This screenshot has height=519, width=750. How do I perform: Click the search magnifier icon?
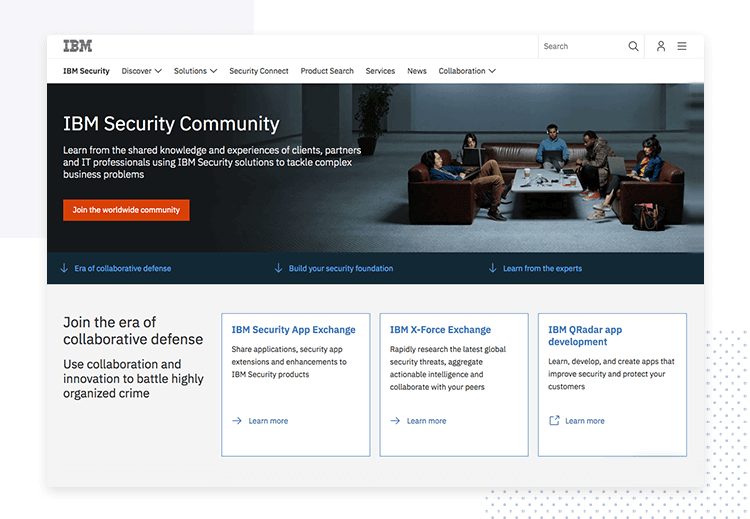[633, 46]
